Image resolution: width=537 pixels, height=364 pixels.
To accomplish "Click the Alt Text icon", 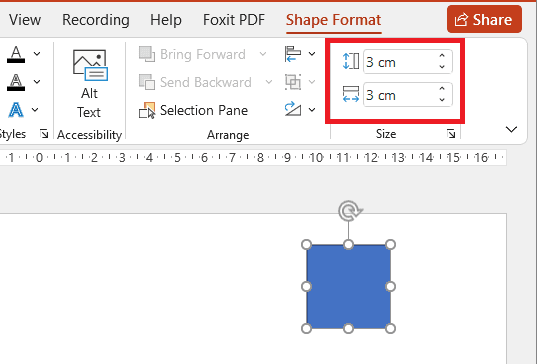I will (x=90, y=65).
